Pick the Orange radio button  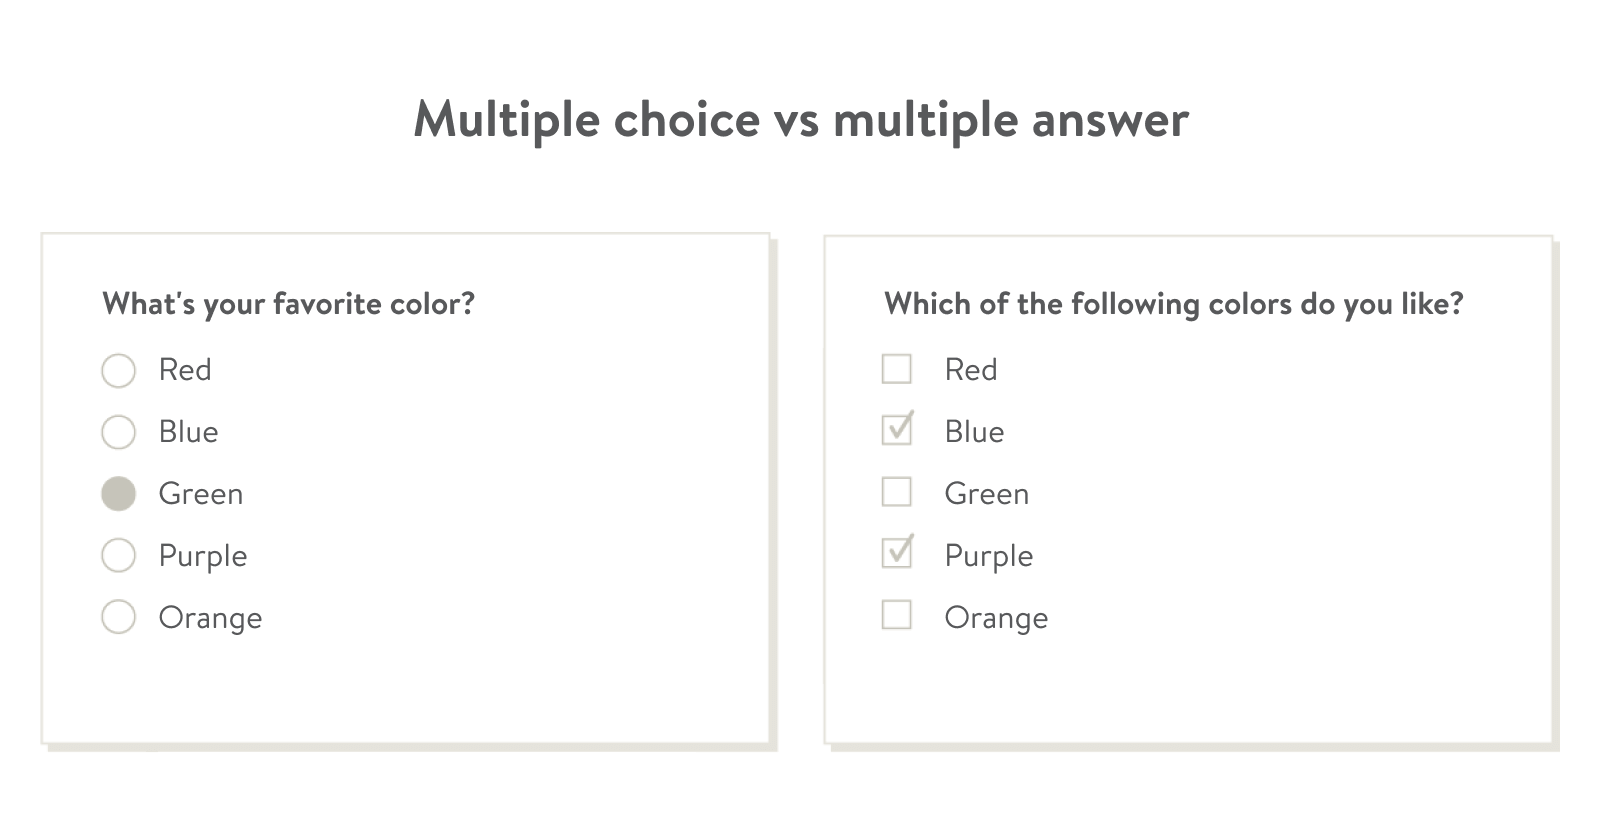click(x=118, y=617)
